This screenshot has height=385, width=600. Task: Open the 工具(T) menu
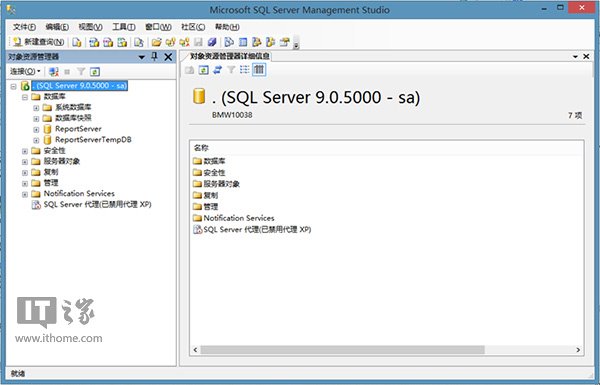coord(124,27)
